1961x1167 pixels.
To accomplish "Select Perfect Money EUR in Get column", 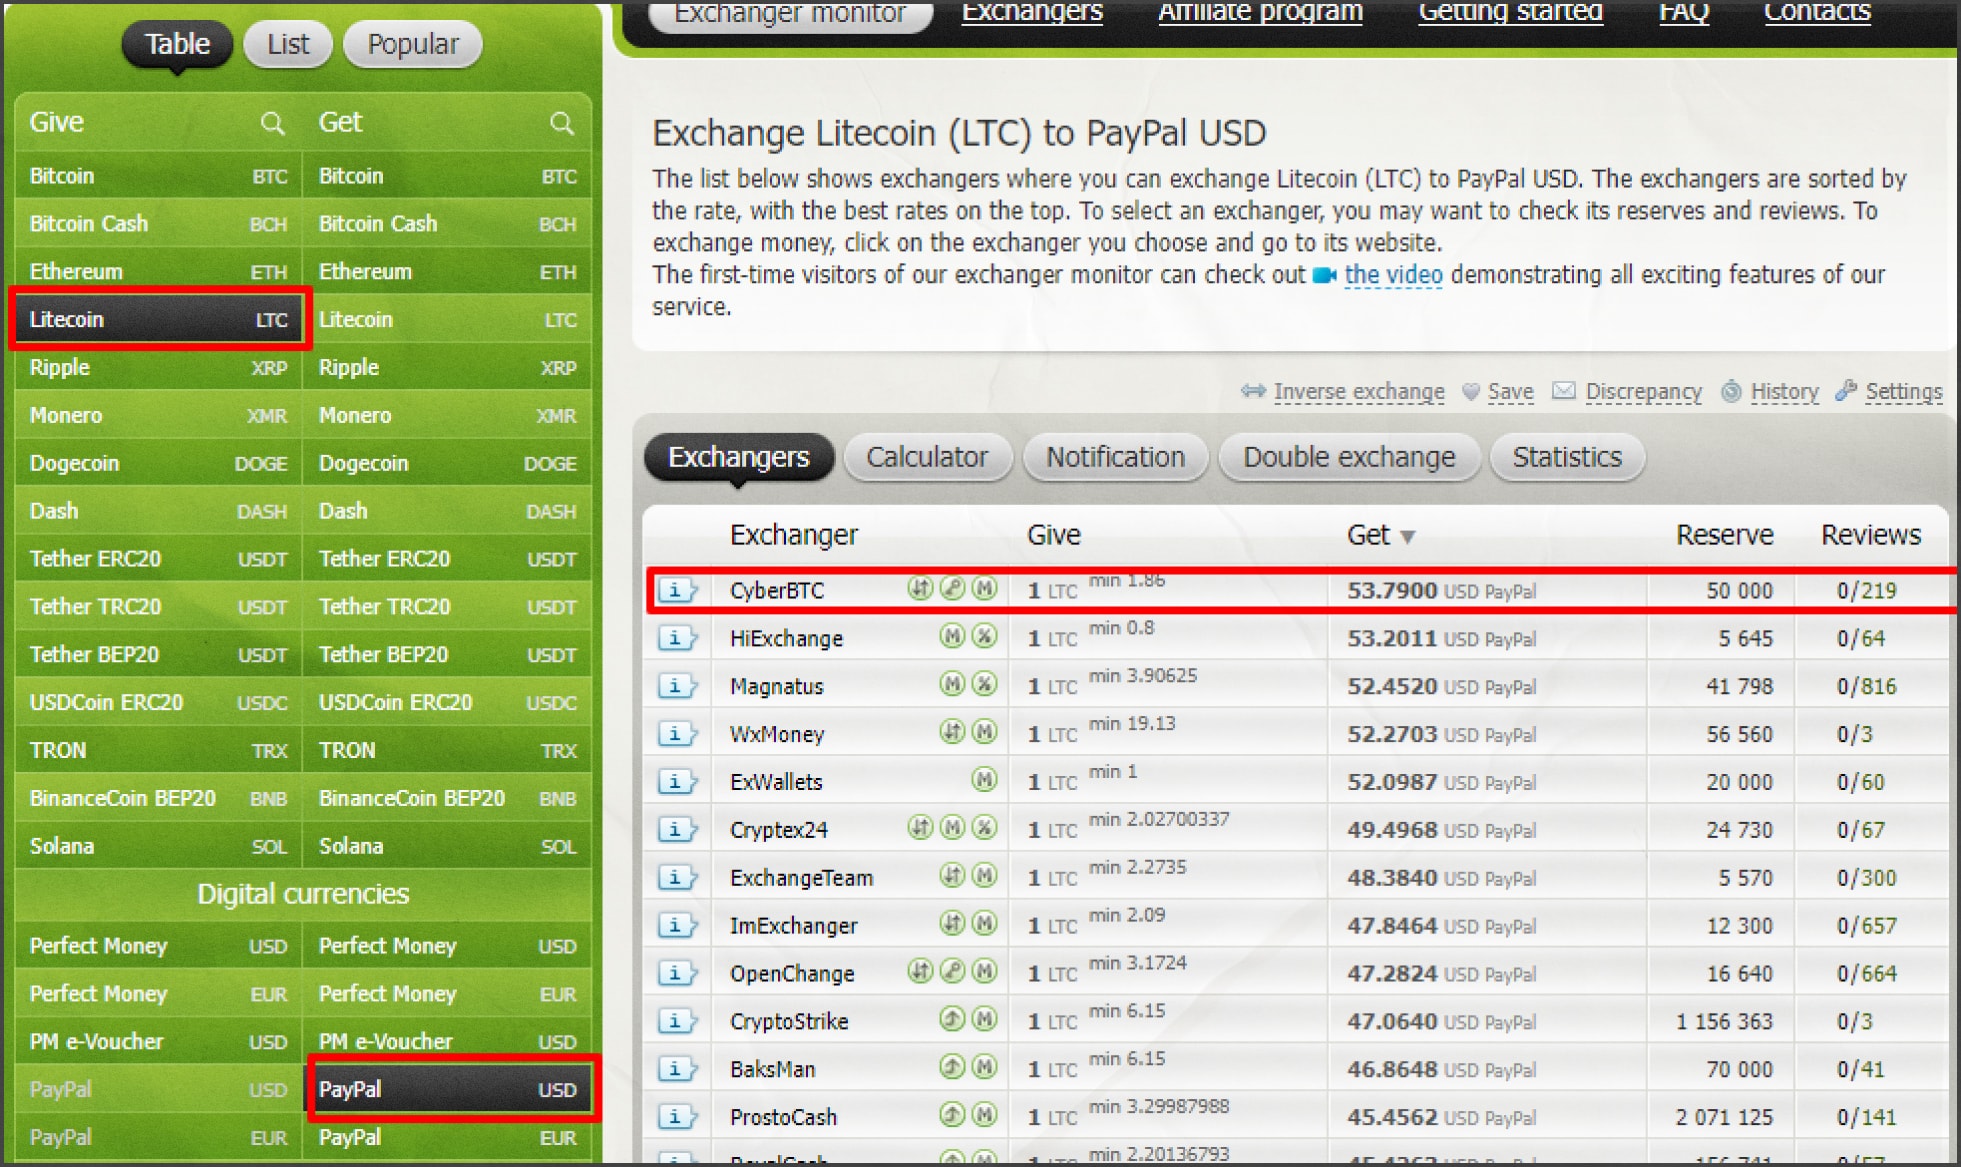I will [447, 994].
